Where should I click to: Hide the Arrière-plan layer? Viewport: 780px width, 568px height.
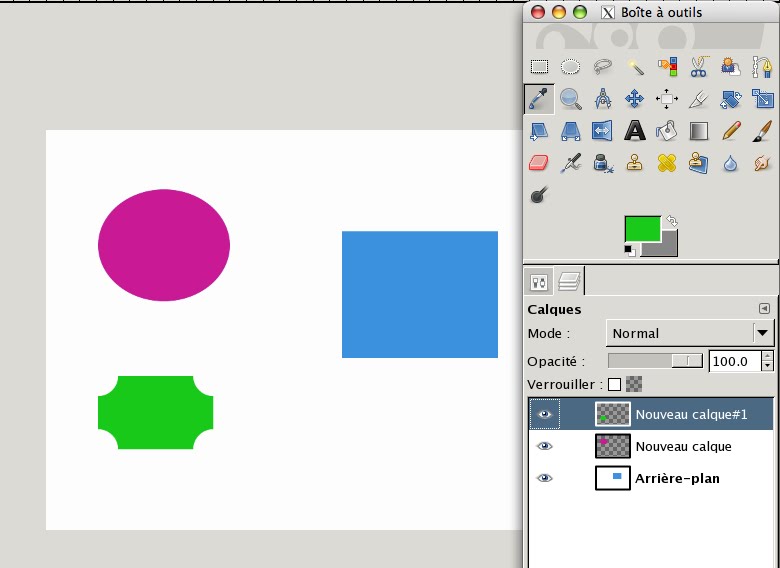[x=545, y=478]
